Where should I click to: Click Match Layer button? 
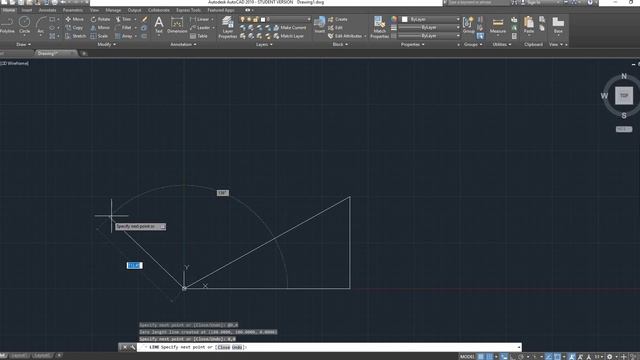(288, 36)
